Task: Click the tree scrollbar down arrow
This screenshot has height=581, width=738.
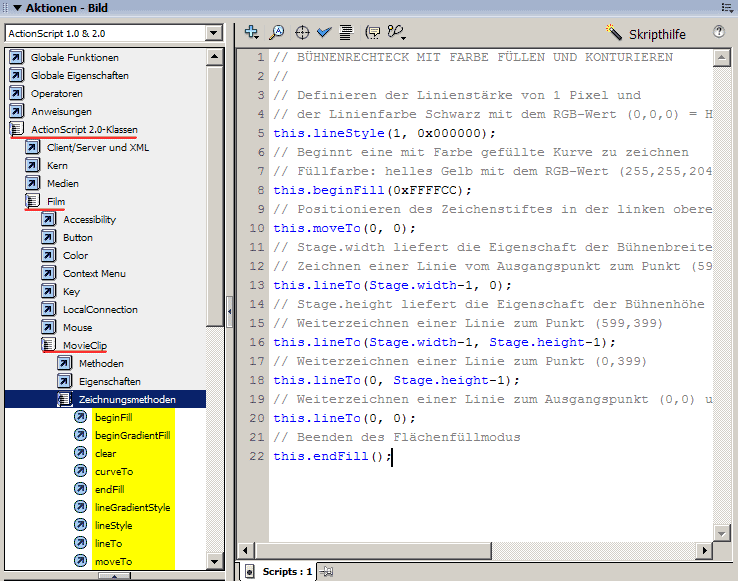Action: coord(215,561)
